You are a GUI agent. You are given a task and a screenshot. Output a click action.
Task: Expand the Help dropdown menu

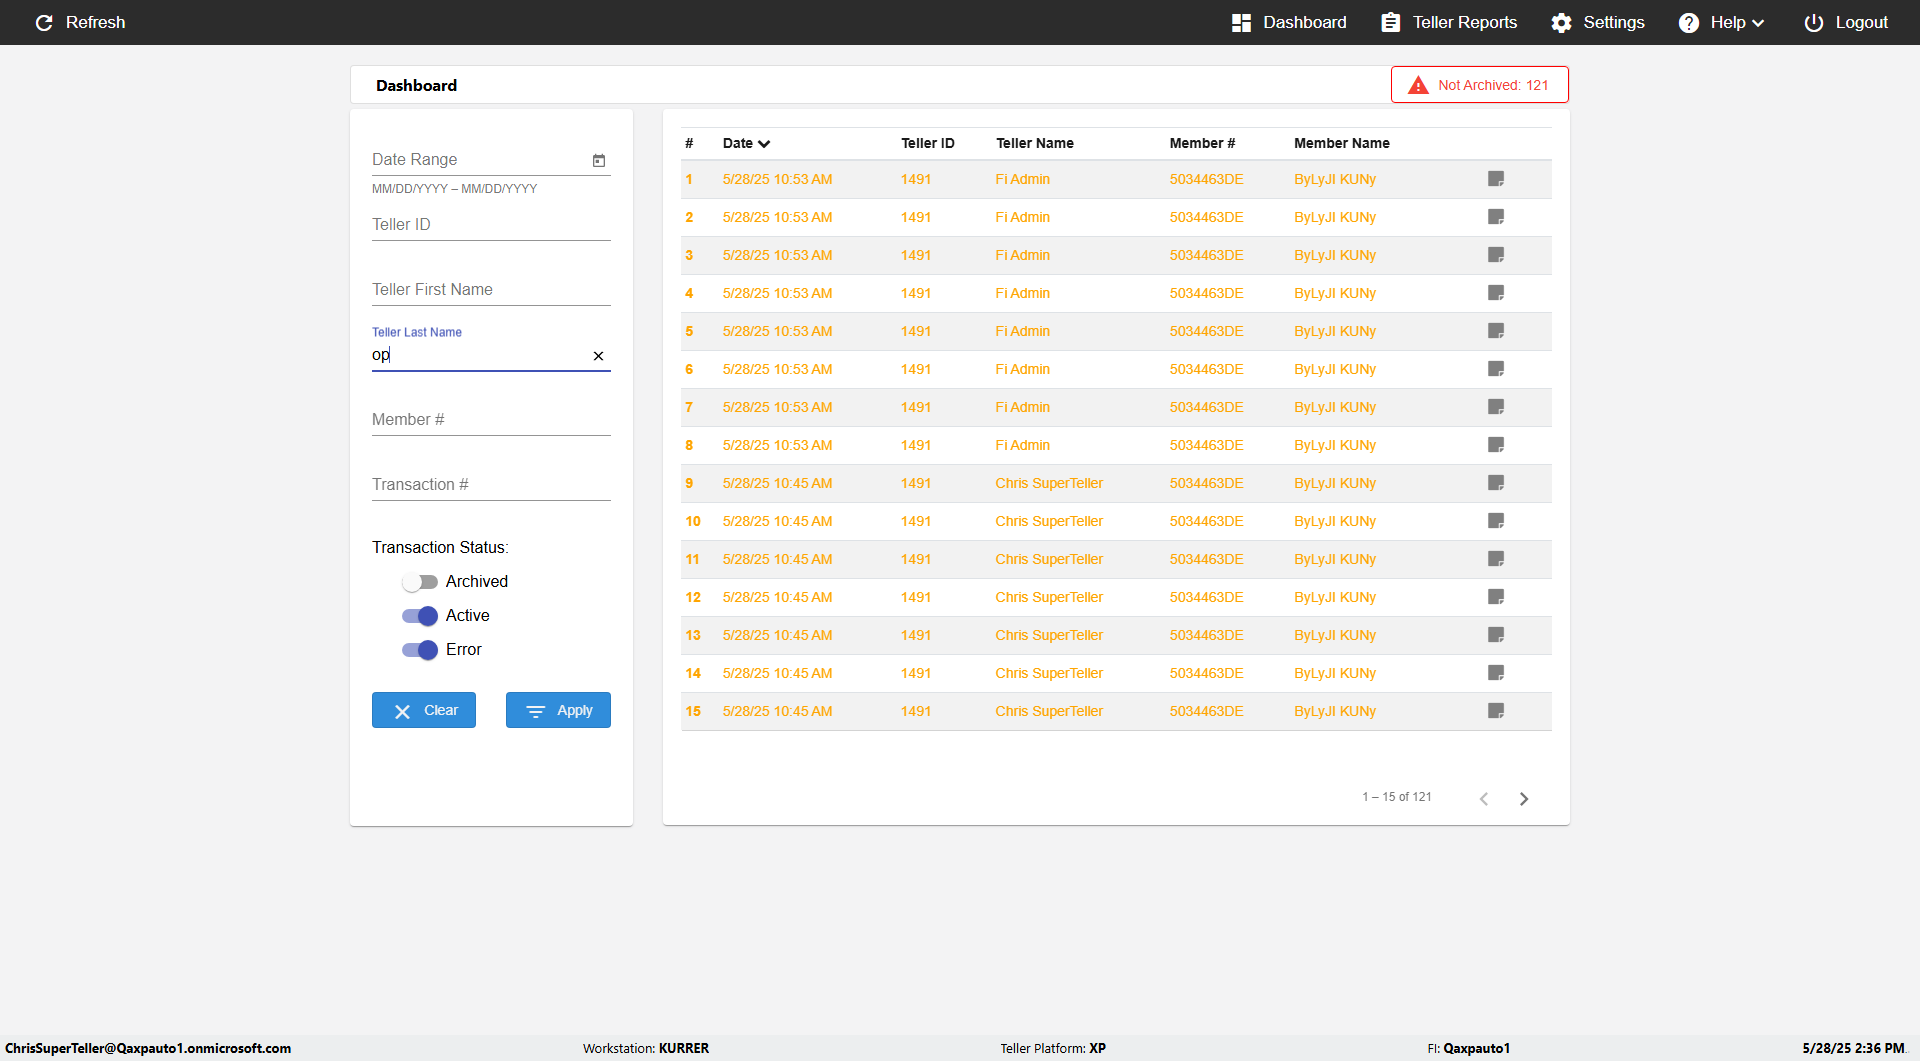(x=1721, y=22)
